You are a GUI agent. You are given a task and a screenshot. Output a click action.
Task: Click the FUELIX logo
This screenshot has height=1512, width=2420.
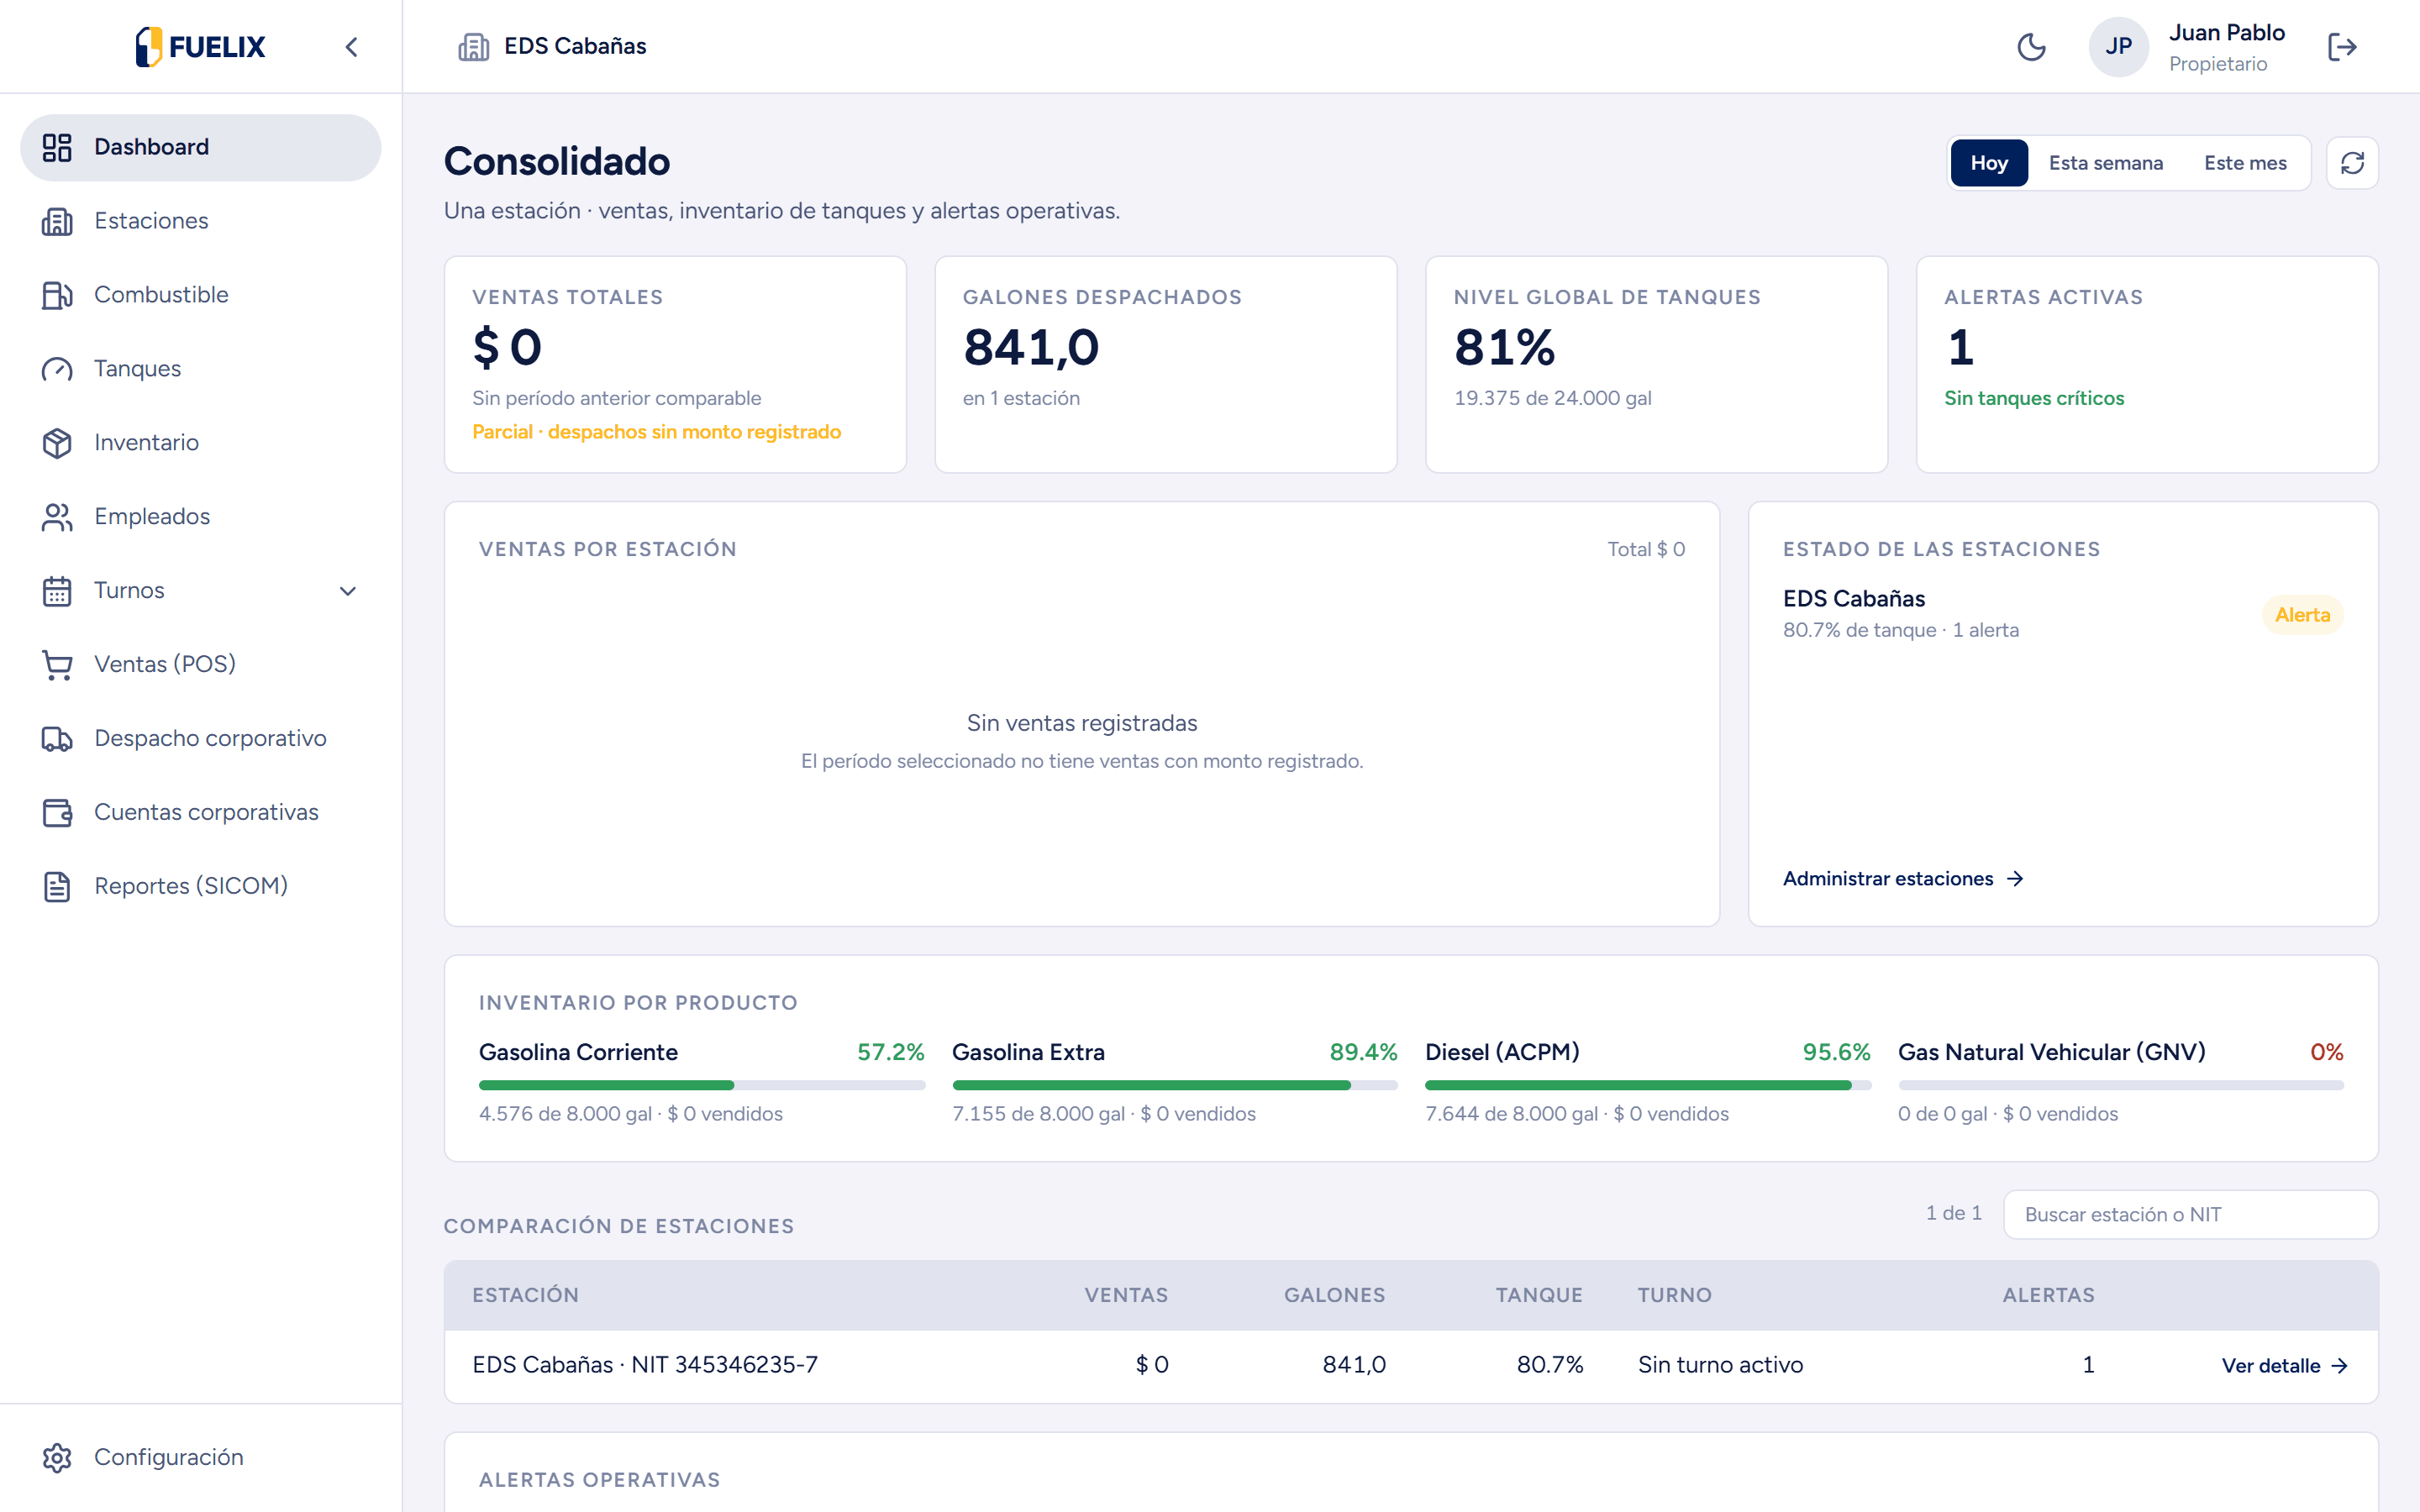[x=200, y=47]
